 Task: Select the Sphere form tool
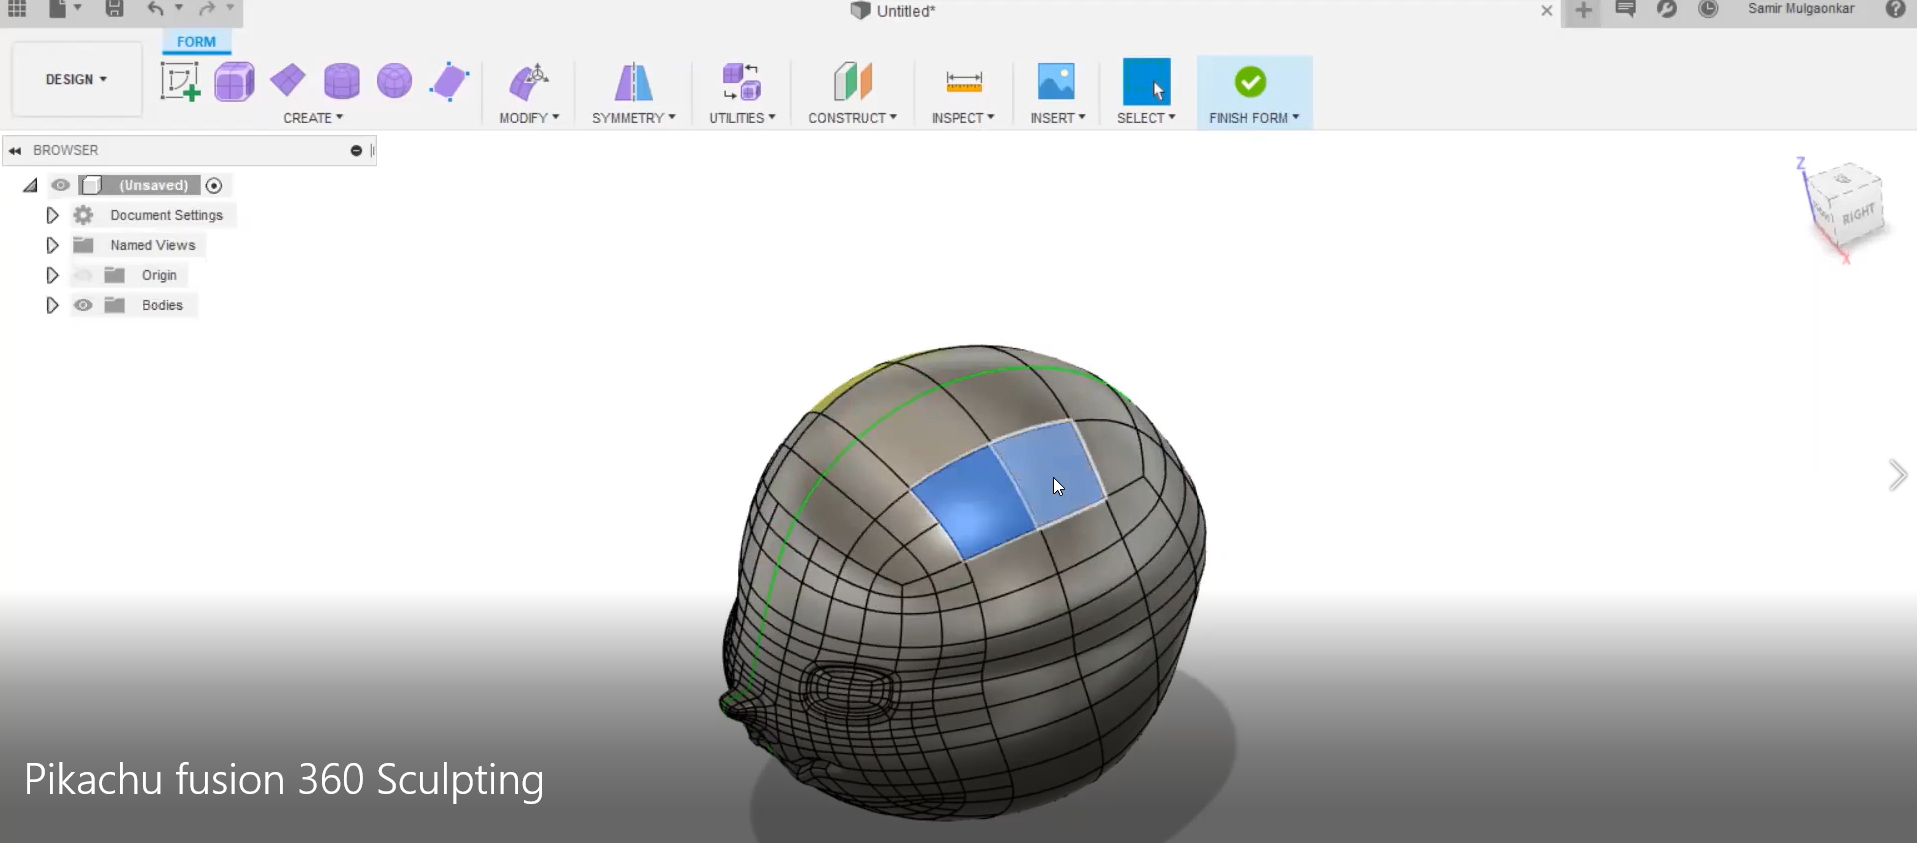pyautogui.click(x=395, y=81)
